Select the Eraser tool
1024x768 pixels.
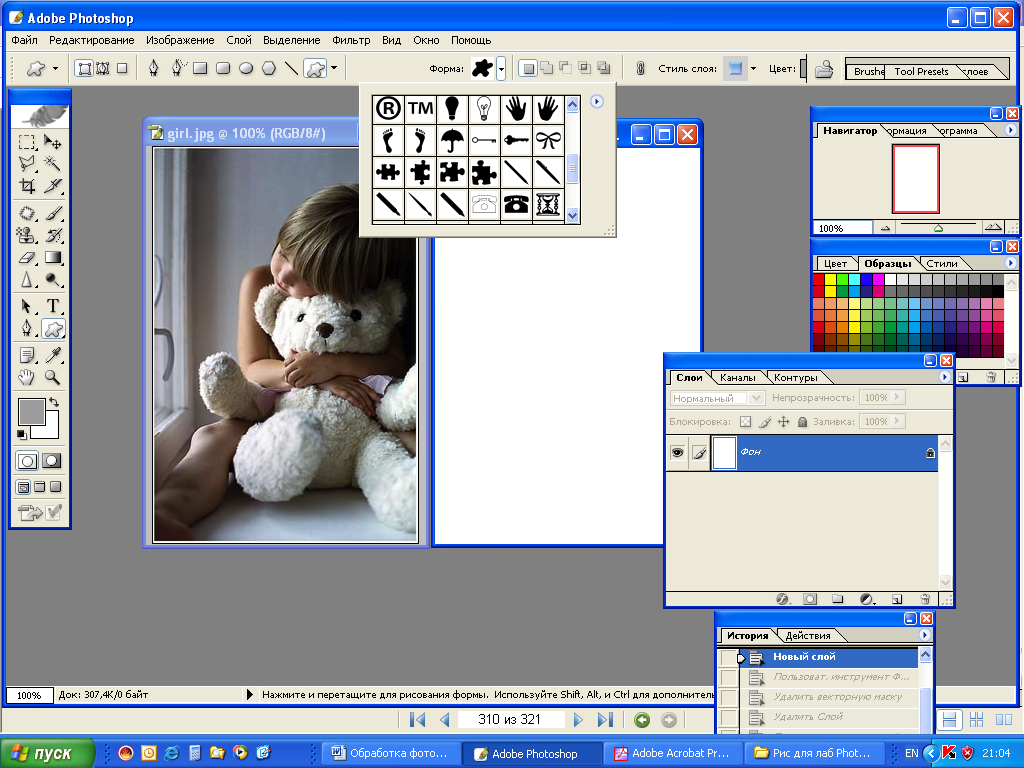click(x=27, y=257)
